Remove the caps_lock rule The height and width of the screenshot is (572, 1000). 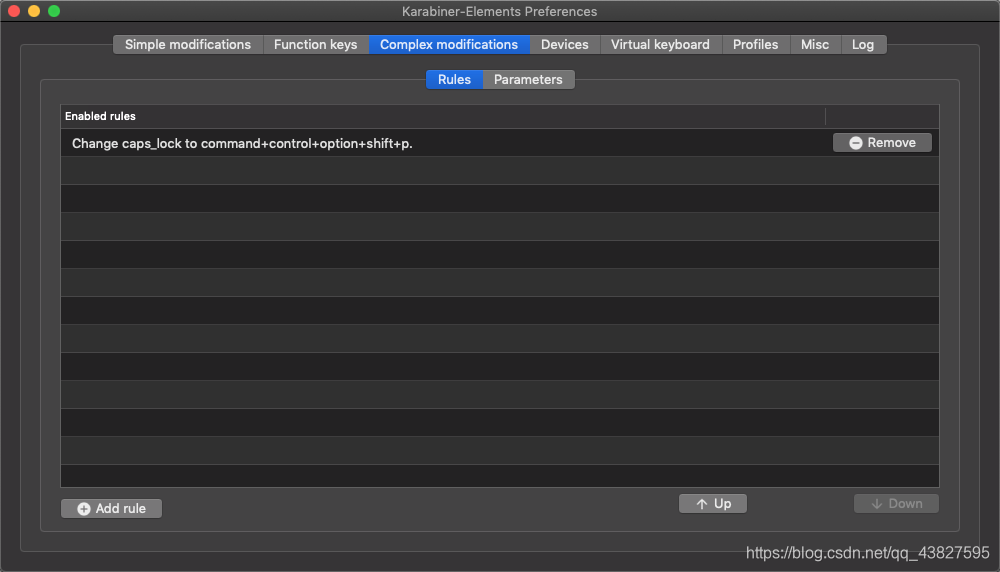pyautogui.click(x=882, y=143)
